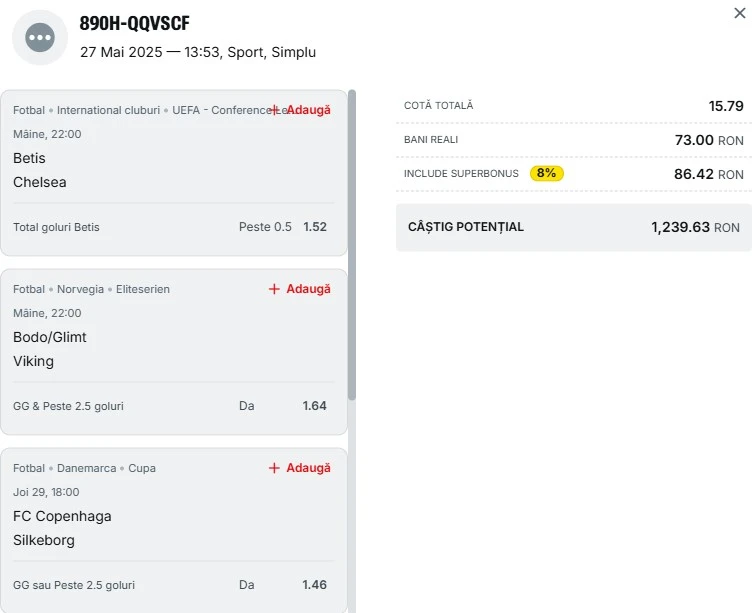
Task: Click the 8% superbonus badge
Action: point(547,173)
